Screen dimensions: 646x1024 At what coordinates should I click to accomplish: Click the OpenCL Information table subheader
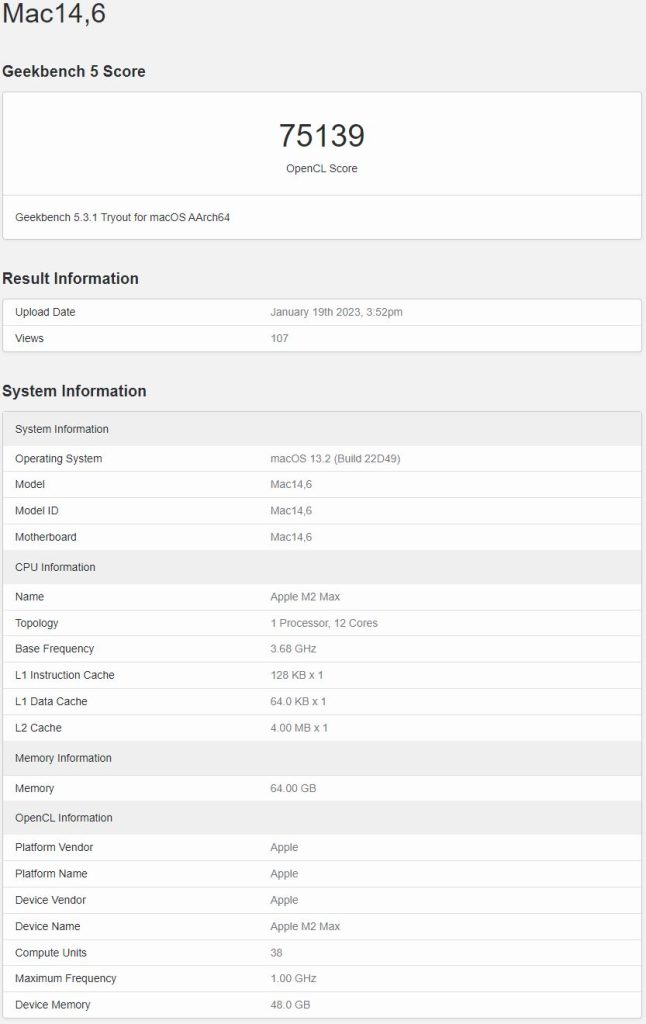coord(63,818)
